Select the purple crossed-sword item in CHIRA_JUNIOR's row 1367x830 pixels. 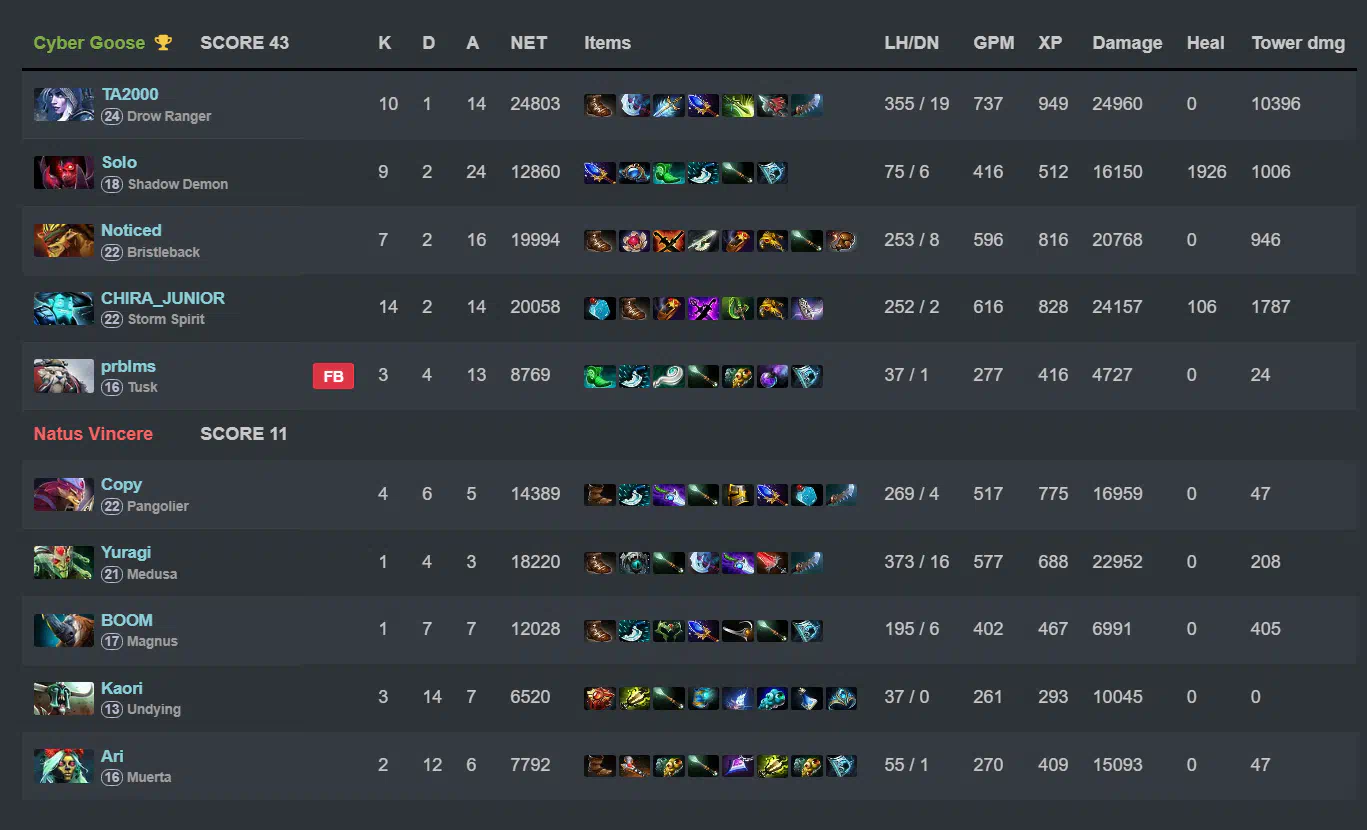point(703,308)
